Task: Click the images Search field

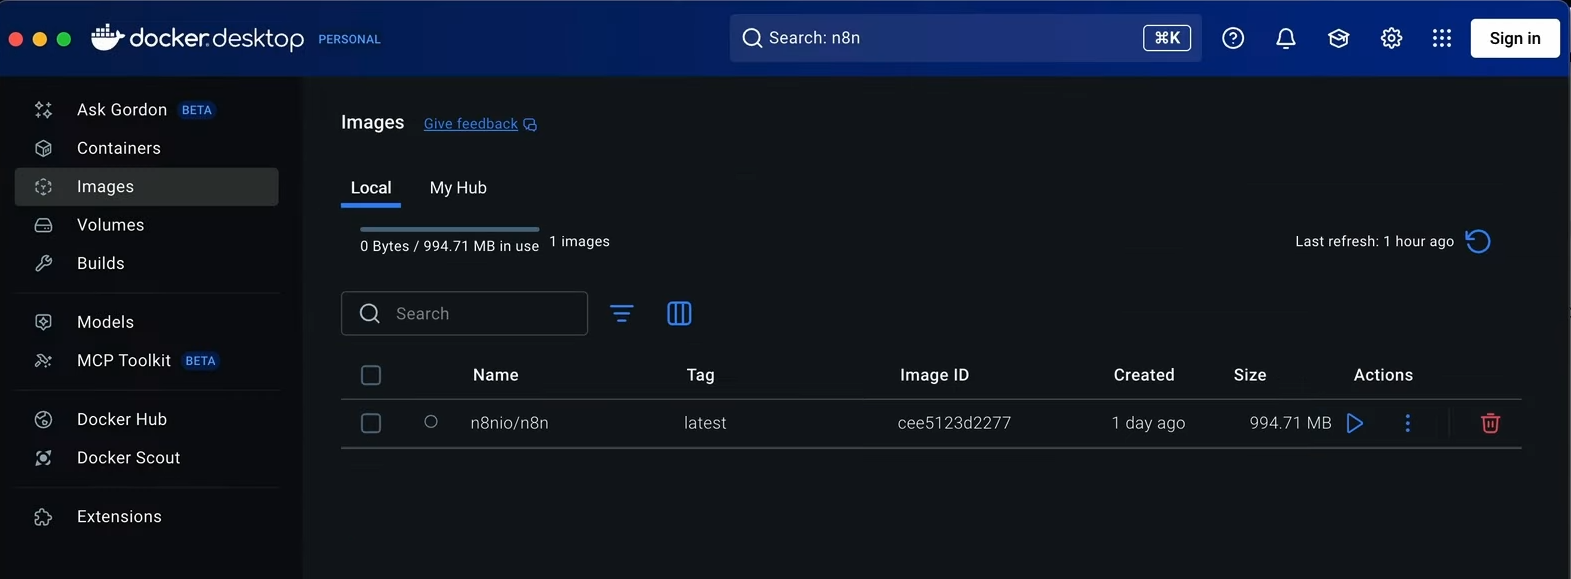Action: tap(464, 313)
